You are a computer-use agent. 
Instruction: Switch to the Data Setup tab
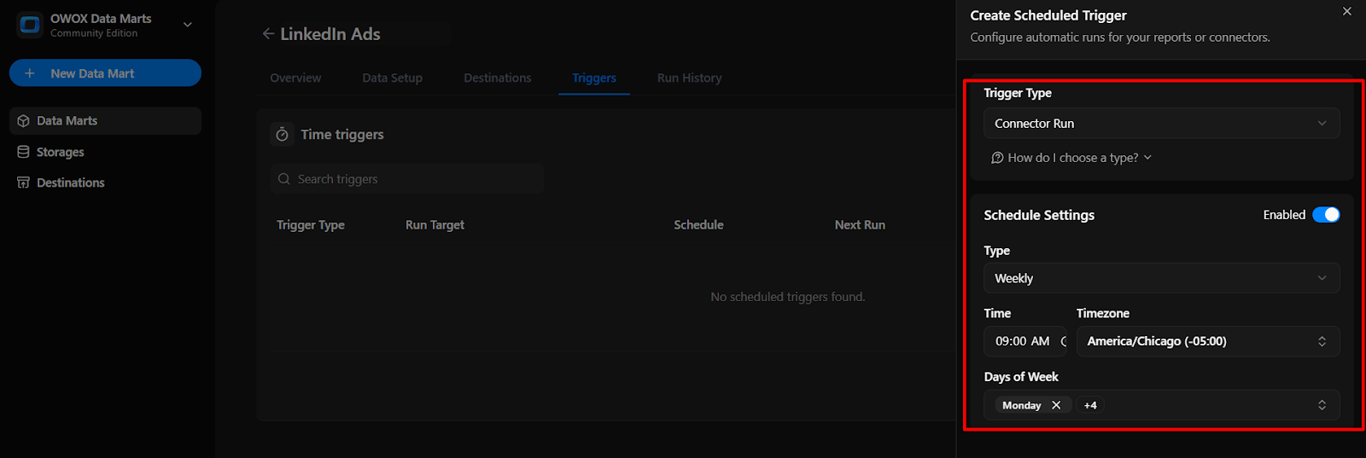coord(392,78)
